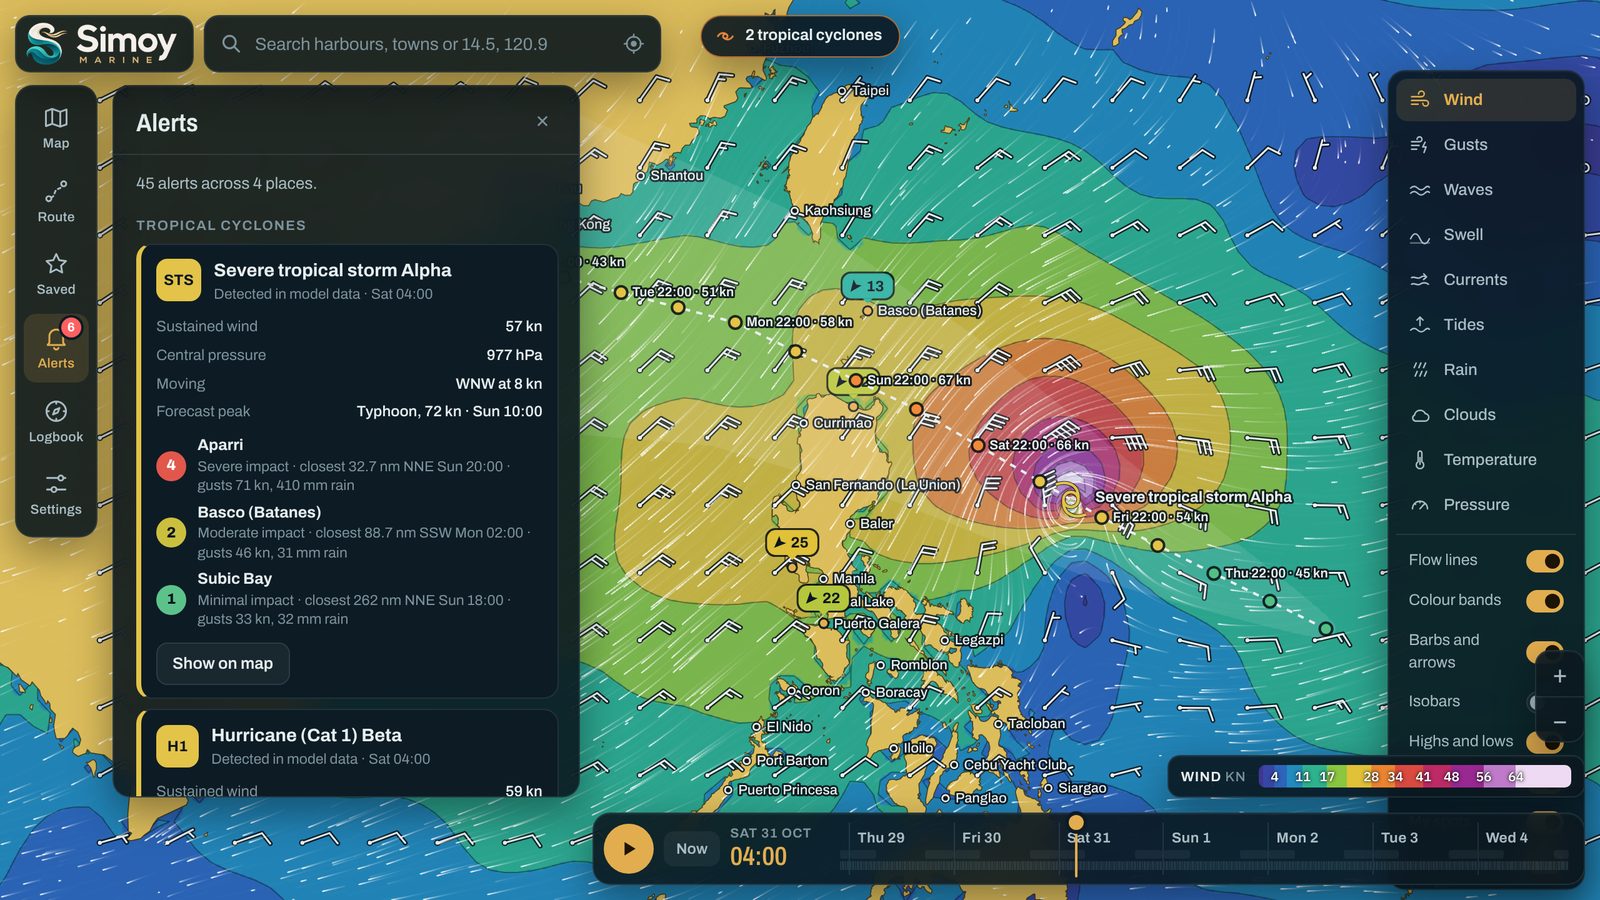Select the Pressure layer
Screen dimensions: 1600x900
point(1486,504)
